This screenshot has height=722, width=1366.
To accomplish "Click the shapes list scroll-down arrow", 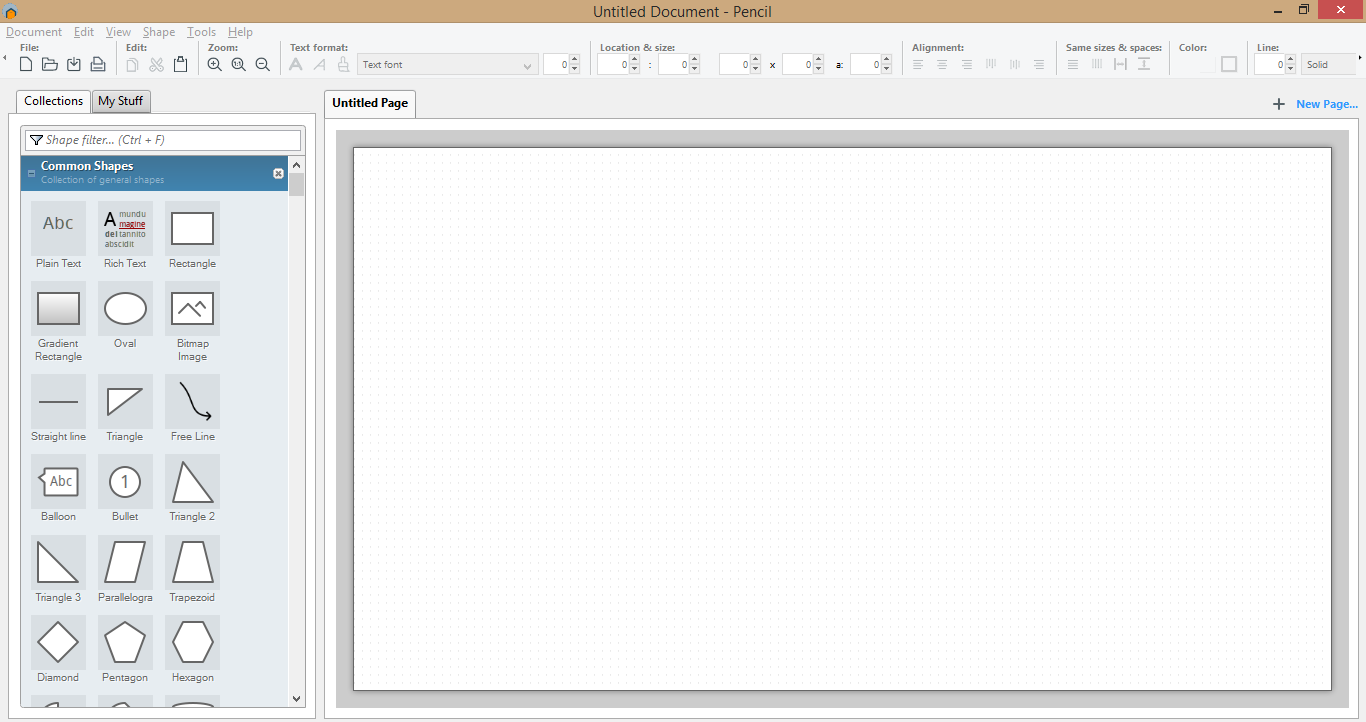I will [x=297, y=698].
